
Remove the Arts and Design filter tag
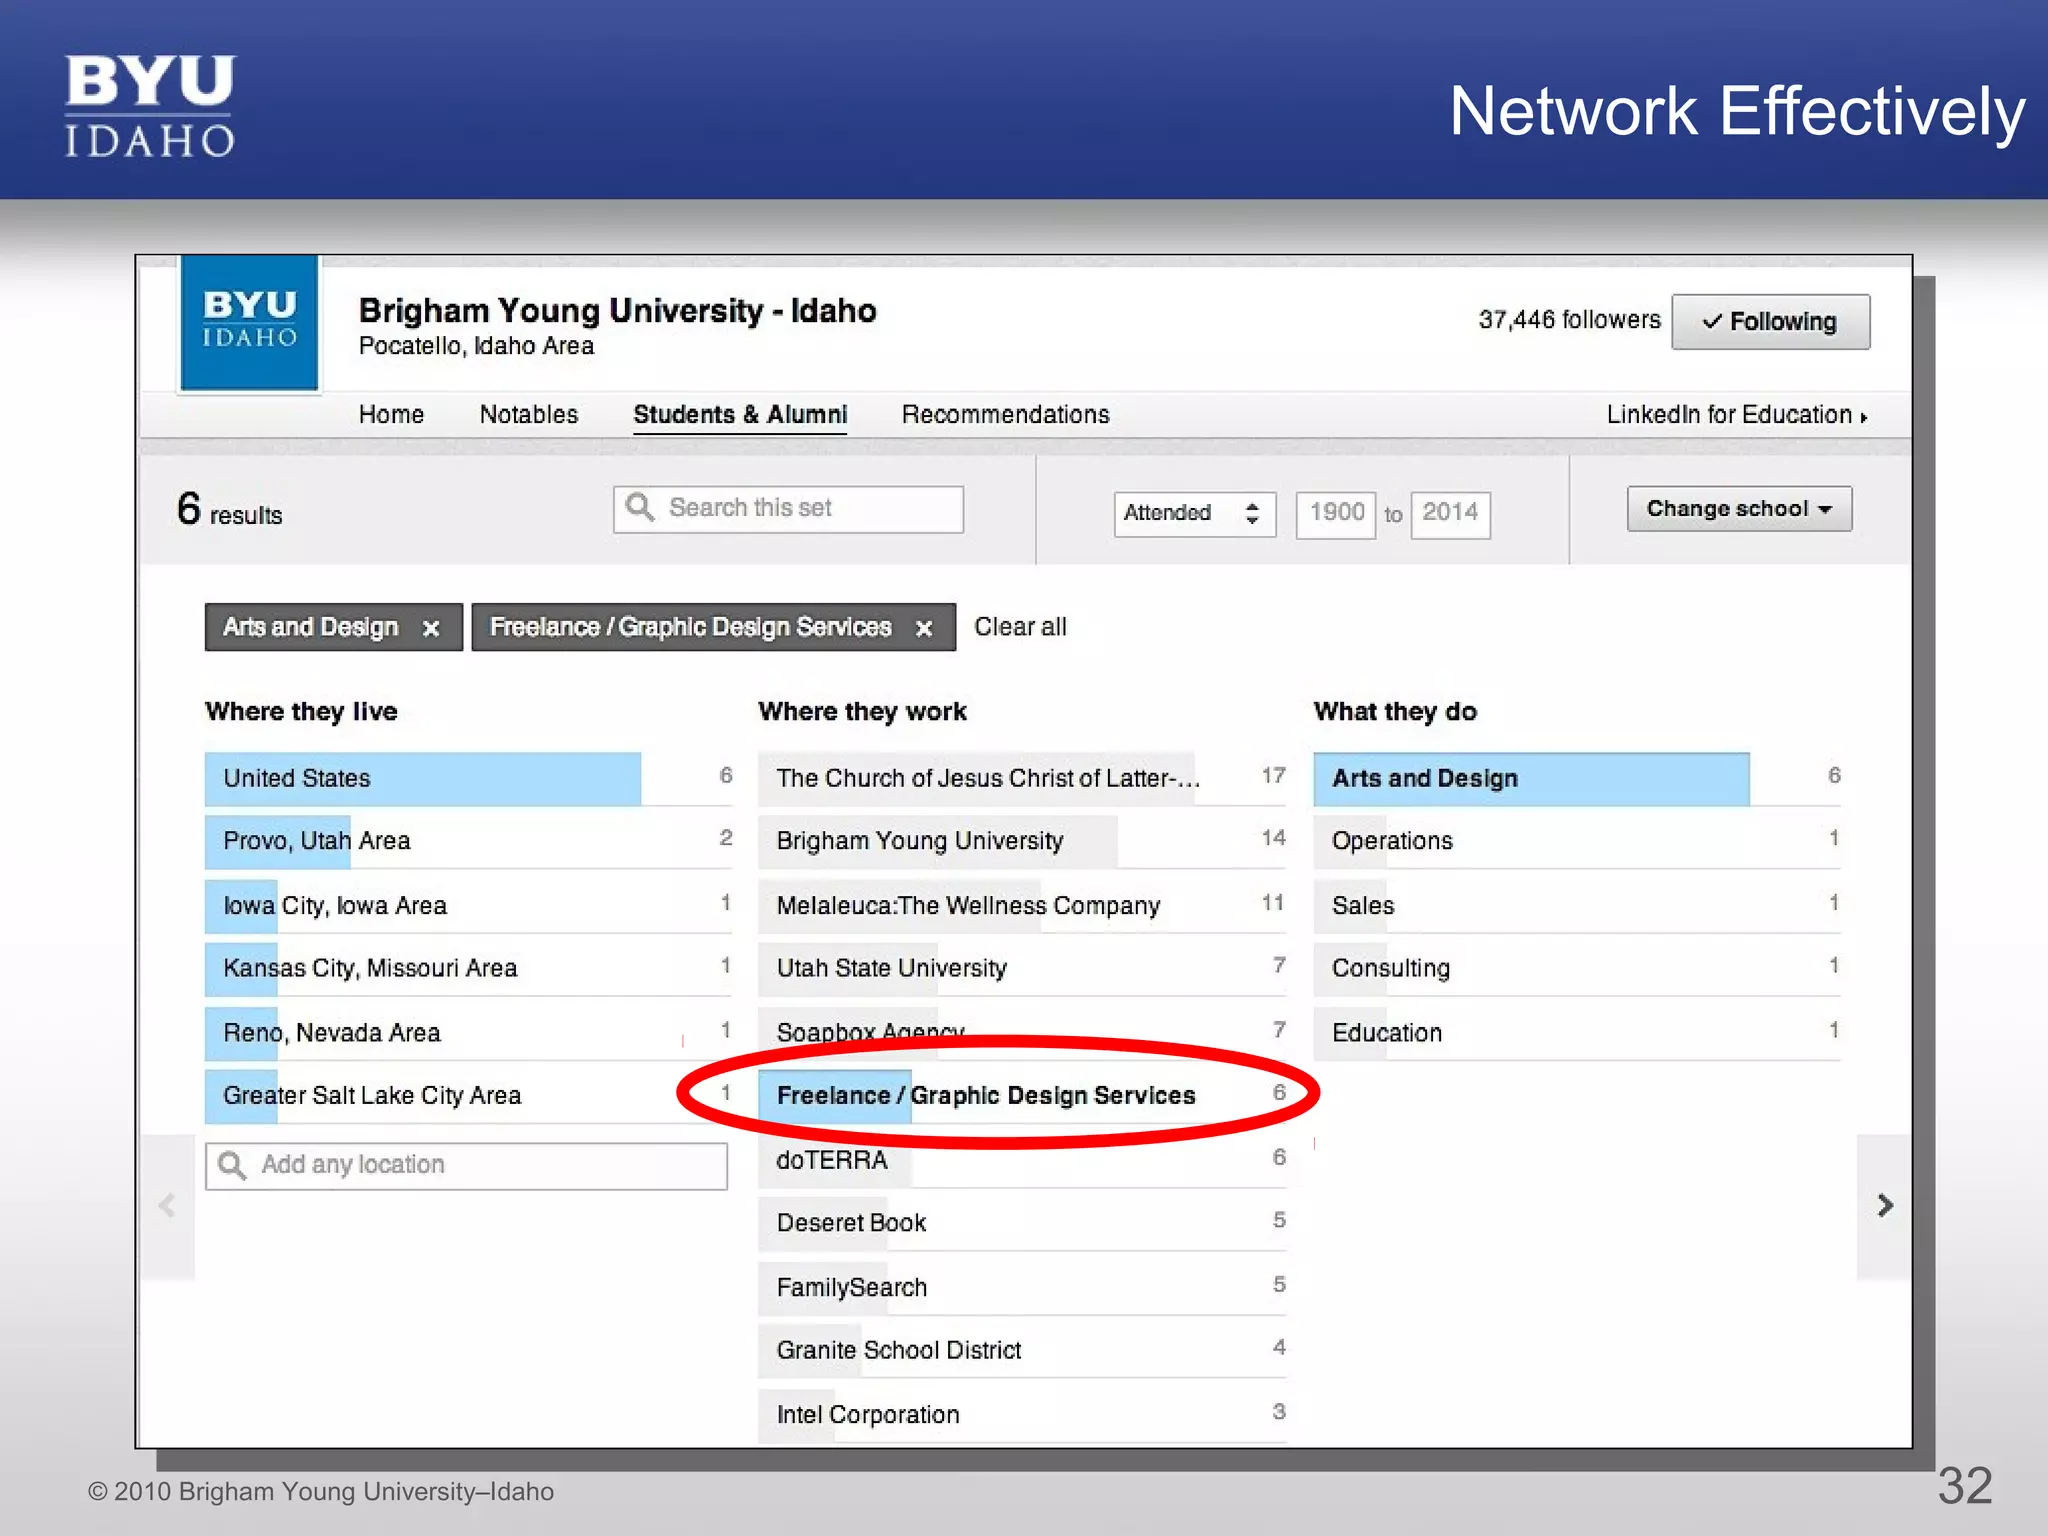pyautogui.click(x=431, y=628)
